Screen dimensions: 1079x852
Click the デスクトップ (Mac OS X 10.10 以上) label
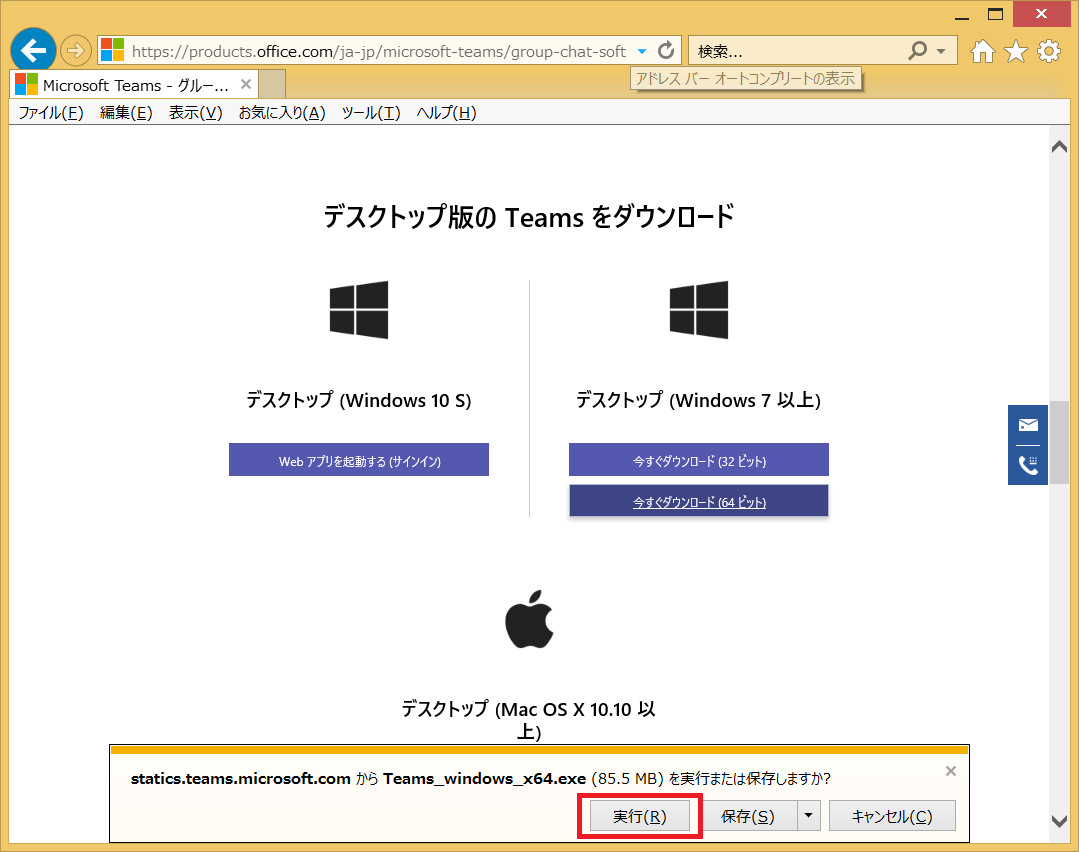pos(528,719)
